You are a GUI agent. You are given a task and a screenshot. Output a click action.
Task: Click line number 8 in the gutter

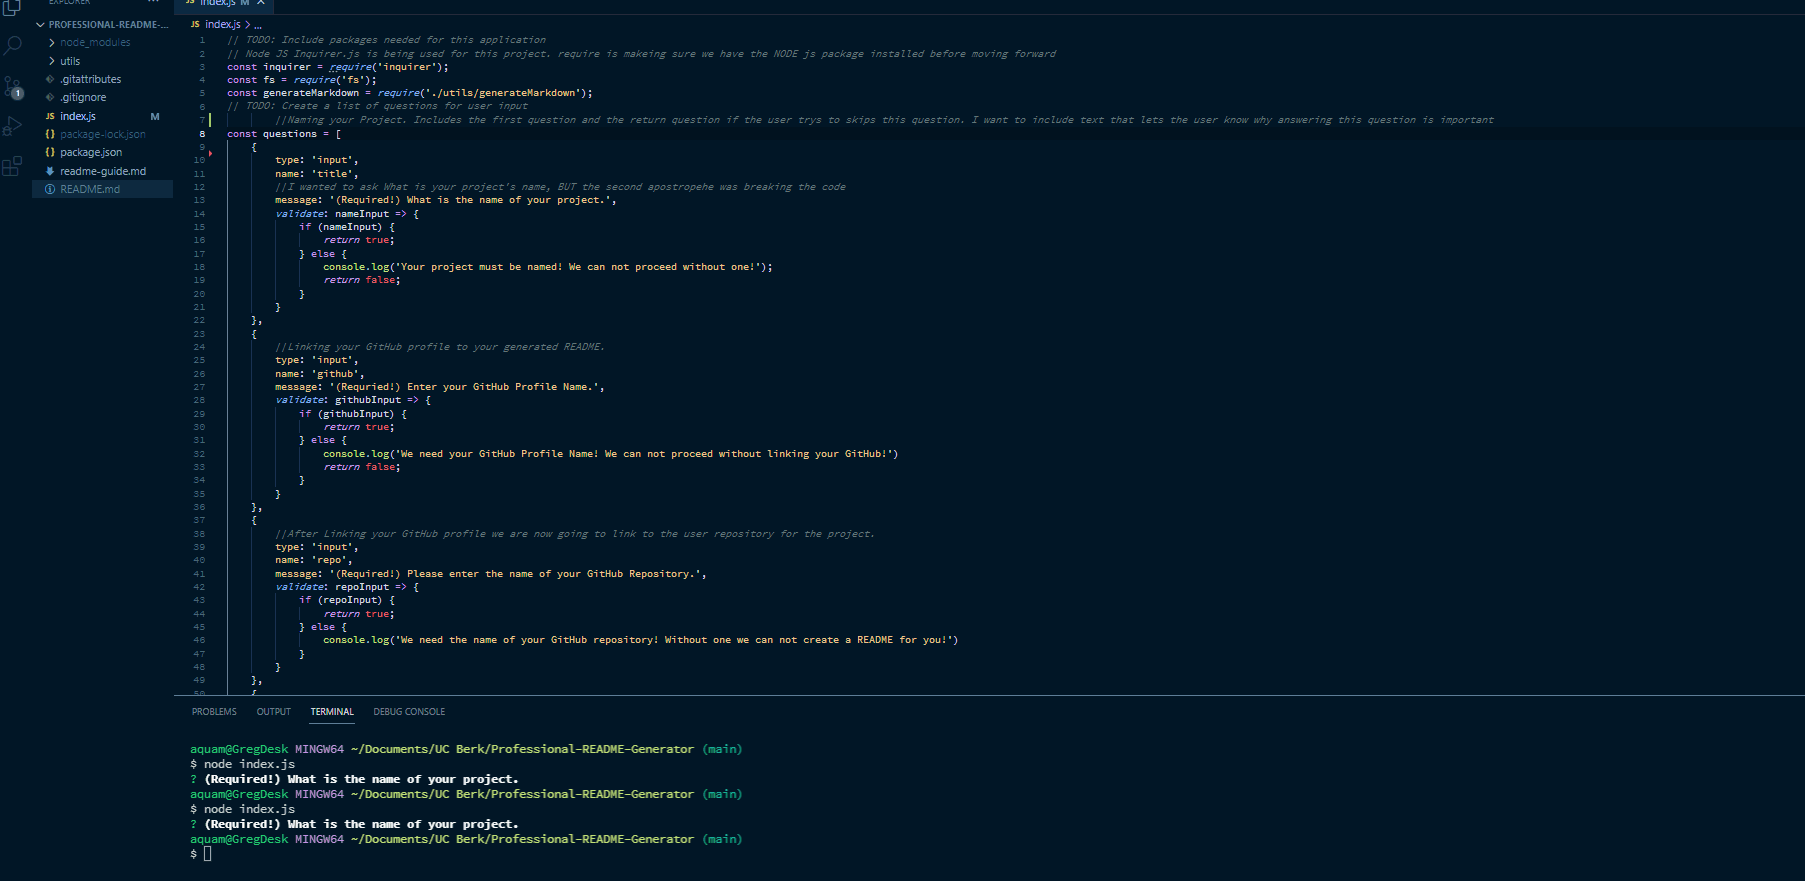point(202,134)
